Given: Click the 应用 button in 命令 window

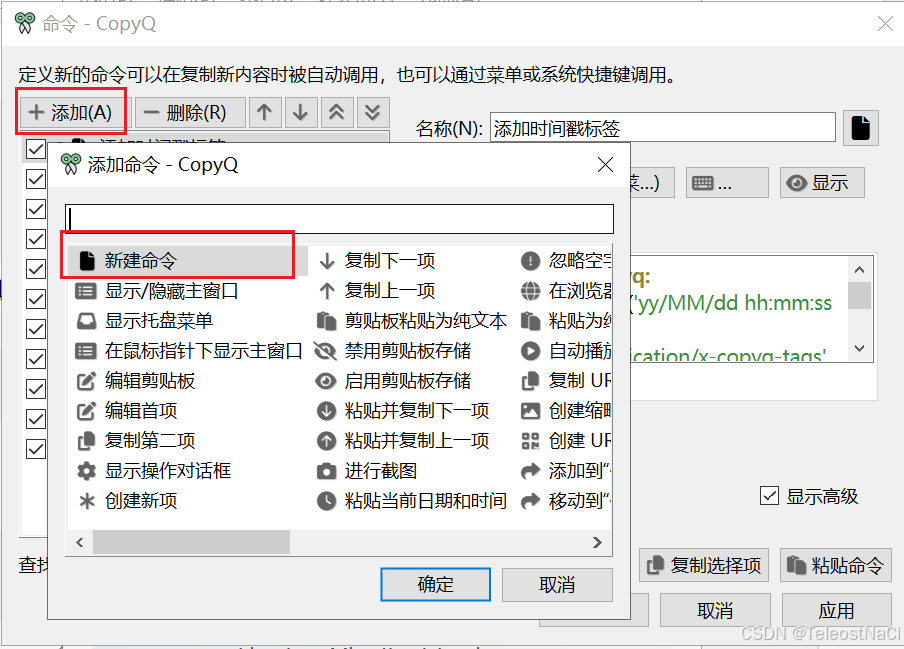Looking at the screenshot, I should pos(836,610).
